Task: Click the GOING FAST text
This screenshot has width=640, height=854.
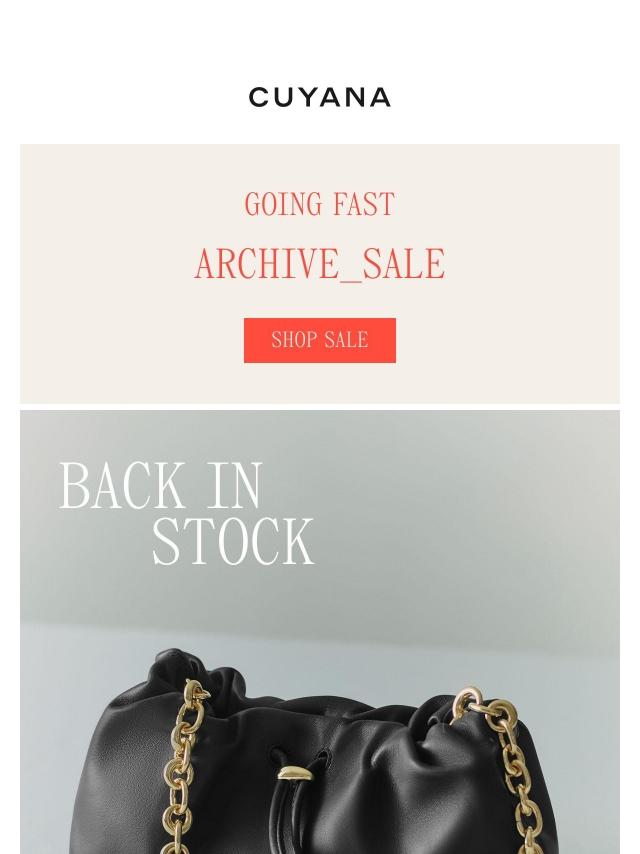Action: click(320, 205)
